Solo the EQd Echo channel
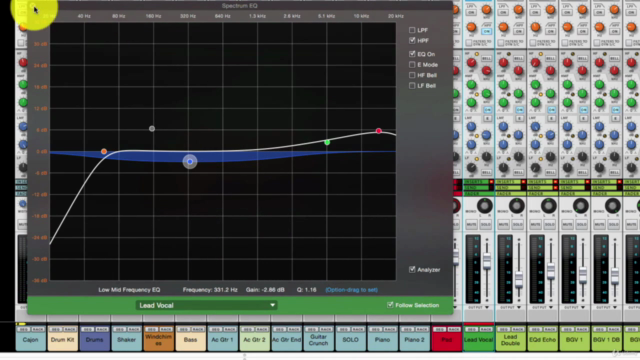640x360 pixels. click(549, 224)
